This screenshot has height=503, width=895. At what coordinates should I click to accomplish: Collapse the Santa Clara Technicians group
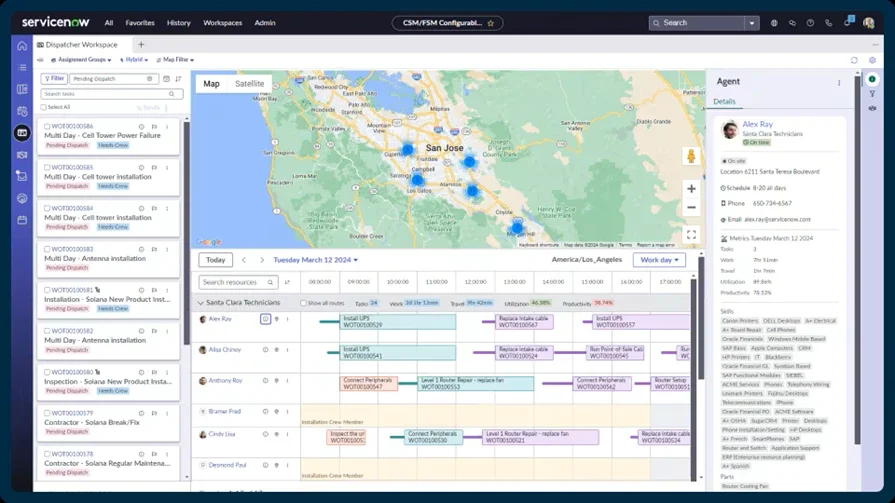pos(200,302)
